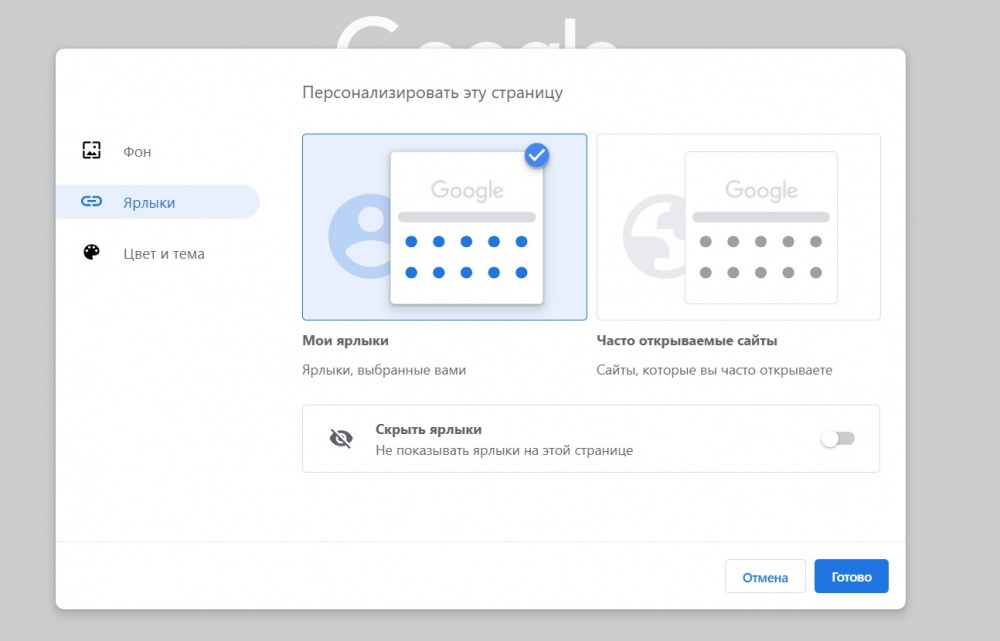The width and height of the screenshot is (1000, 641).
Task: Click the Скрыть ярлыки option title
Action: tap(428, 429)
